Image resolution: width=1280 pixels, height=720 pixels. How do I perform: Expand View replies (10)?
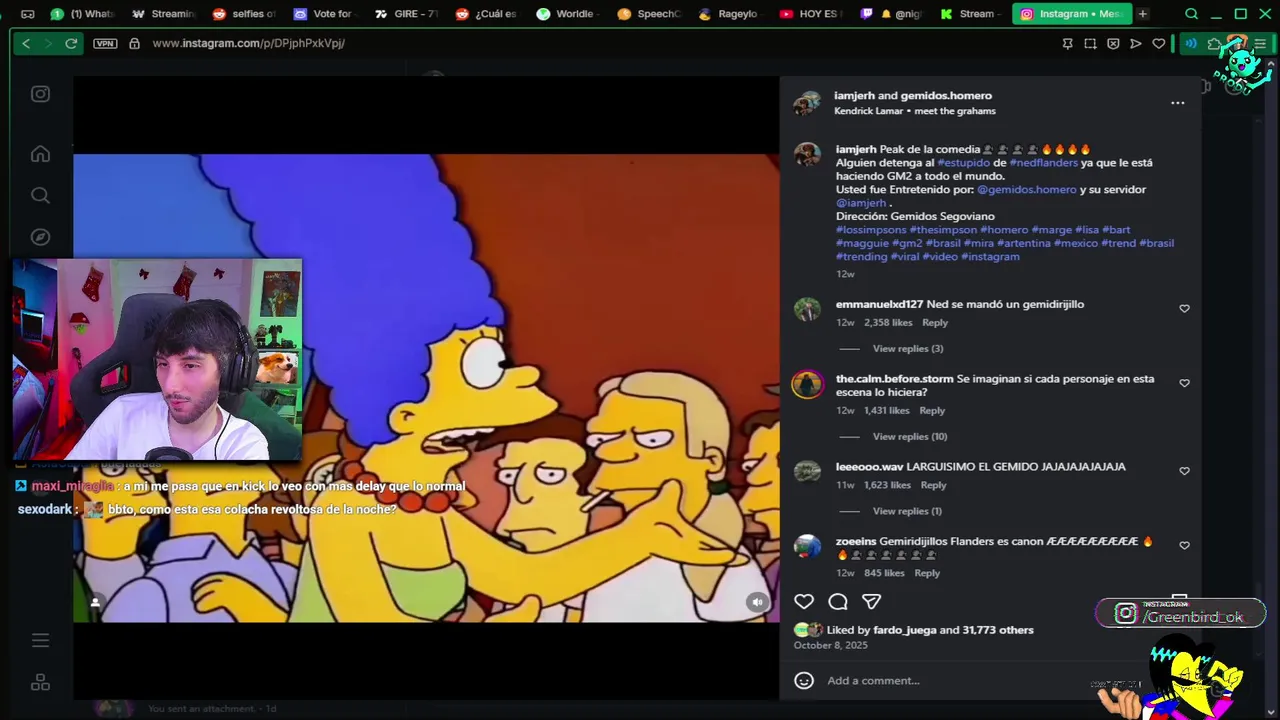(x=910, y=437)
